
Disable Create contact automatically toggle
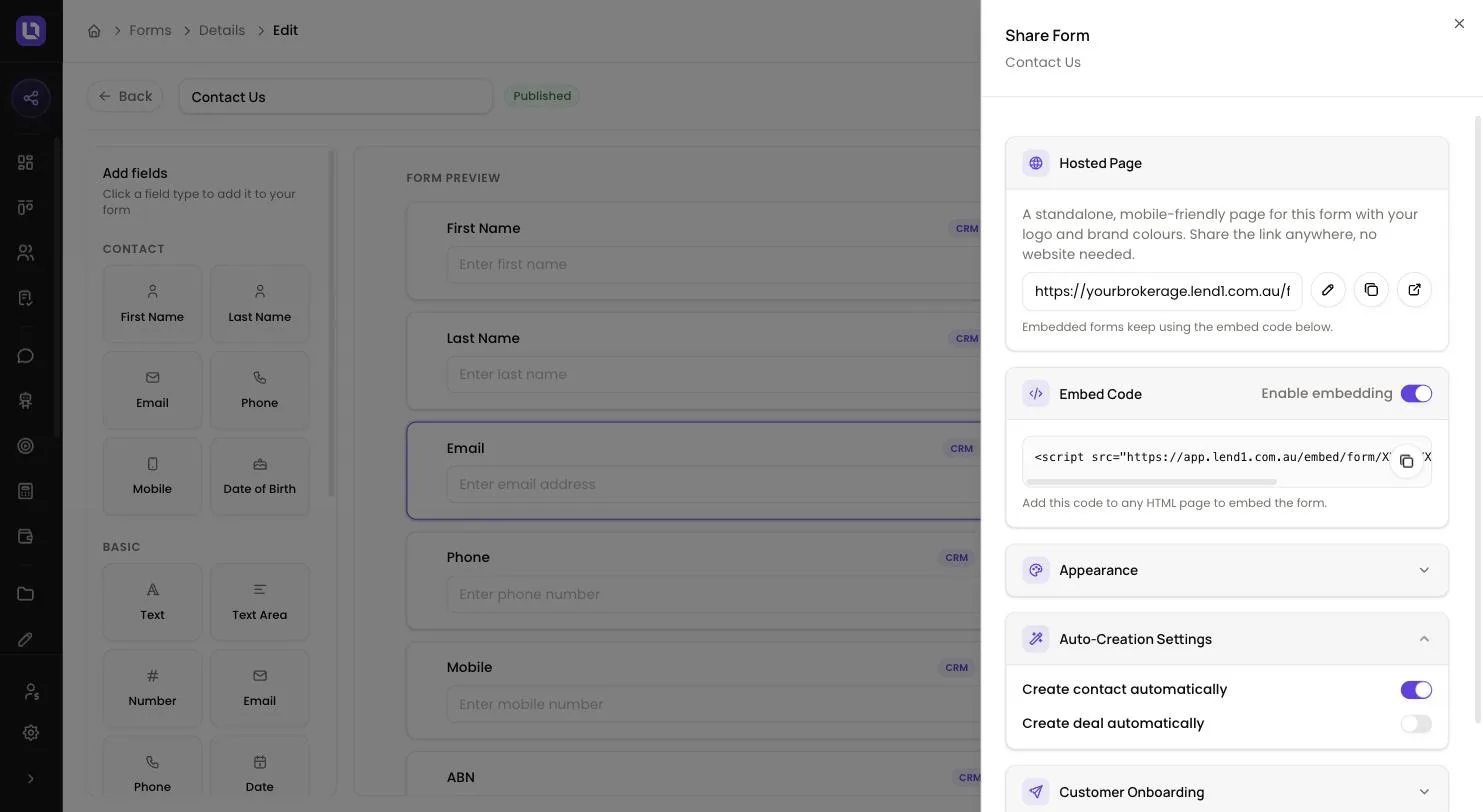[1416, 690]
